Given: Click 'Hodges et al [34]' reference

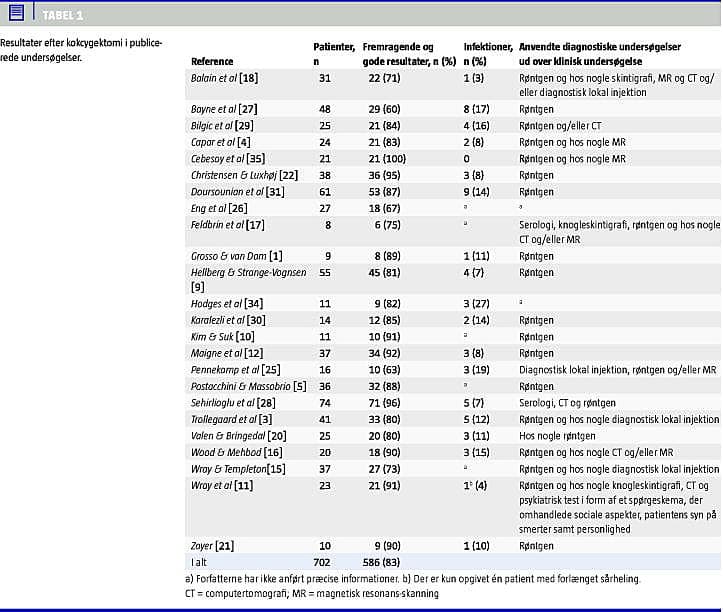Looking at the screenshot, I should pyautogui.click(x=227, y=304).
